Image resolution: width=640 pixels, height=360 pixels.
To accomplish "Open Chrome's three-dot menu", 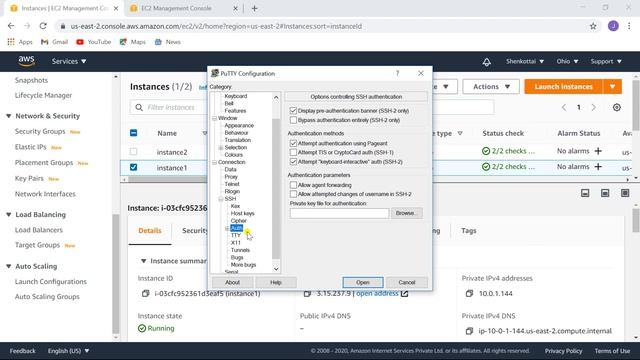I will (x=629, y=26).
